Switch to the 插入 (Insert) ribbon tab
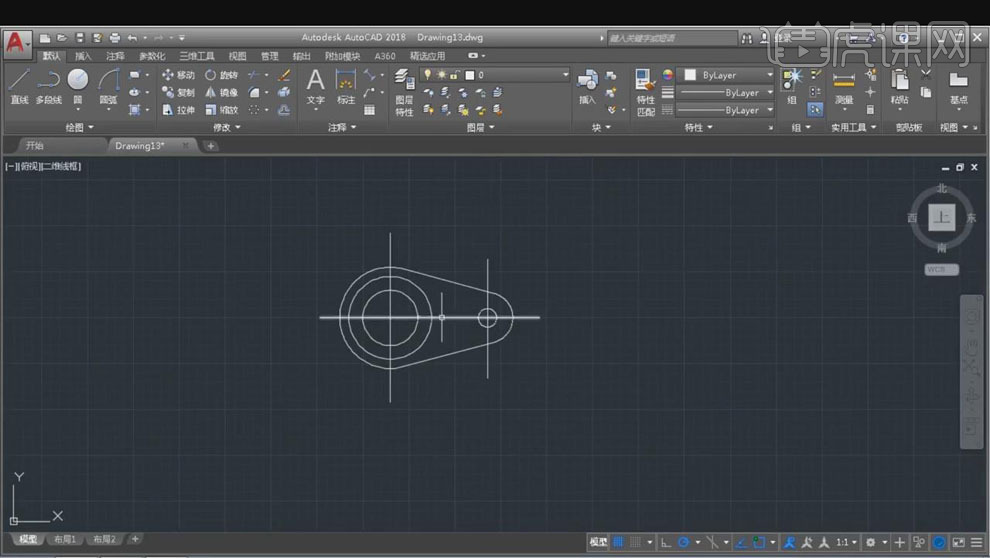Viewport: 990px width, 558px height. (83, 56)
